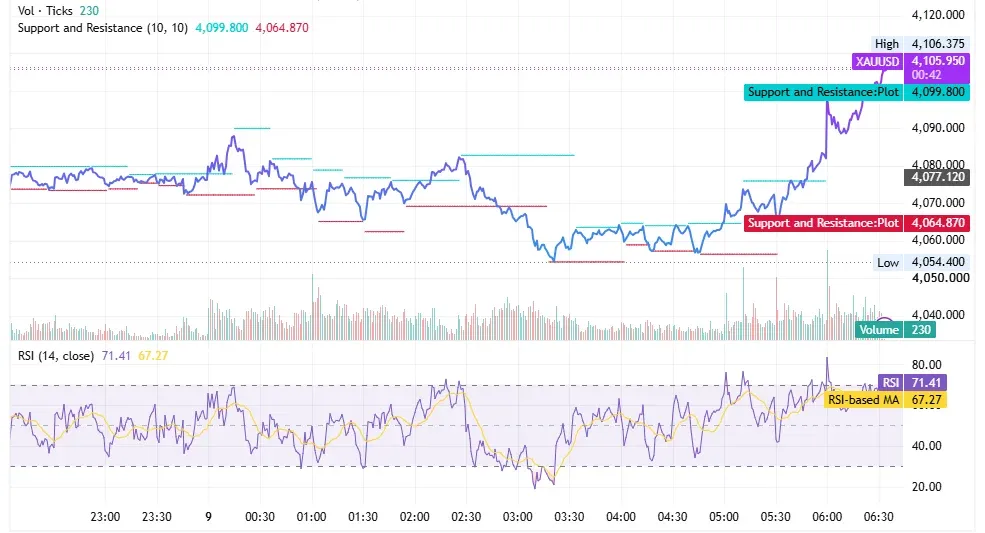Click the cyan Support and Resistance:Plot label
Image resolution: width=985 pixels, height=533 pixels.
click(824, 92)
